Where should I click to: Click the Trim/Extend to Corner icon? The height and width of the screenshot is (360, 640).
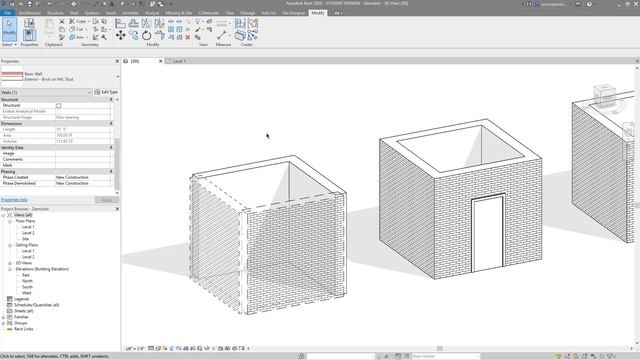click(160, 36)
